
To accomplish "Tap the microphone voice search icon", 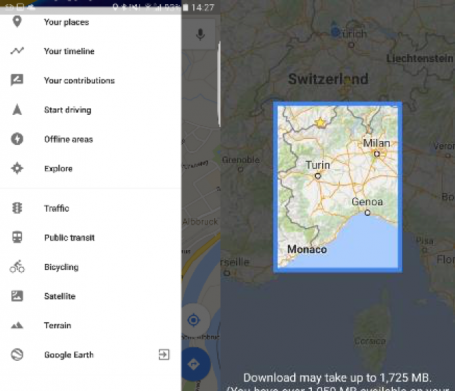I will 200,34.
